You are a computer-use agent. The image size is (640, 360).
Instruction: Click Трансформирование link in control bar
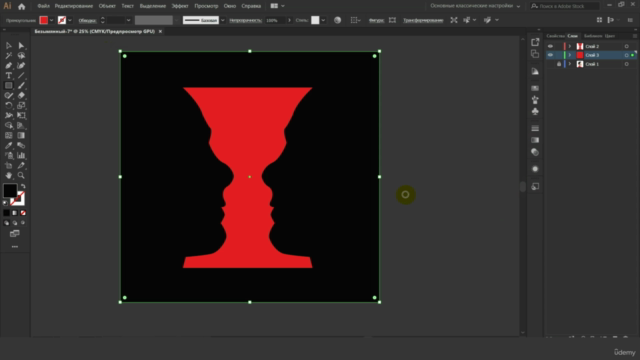click(x=423, y=20)
